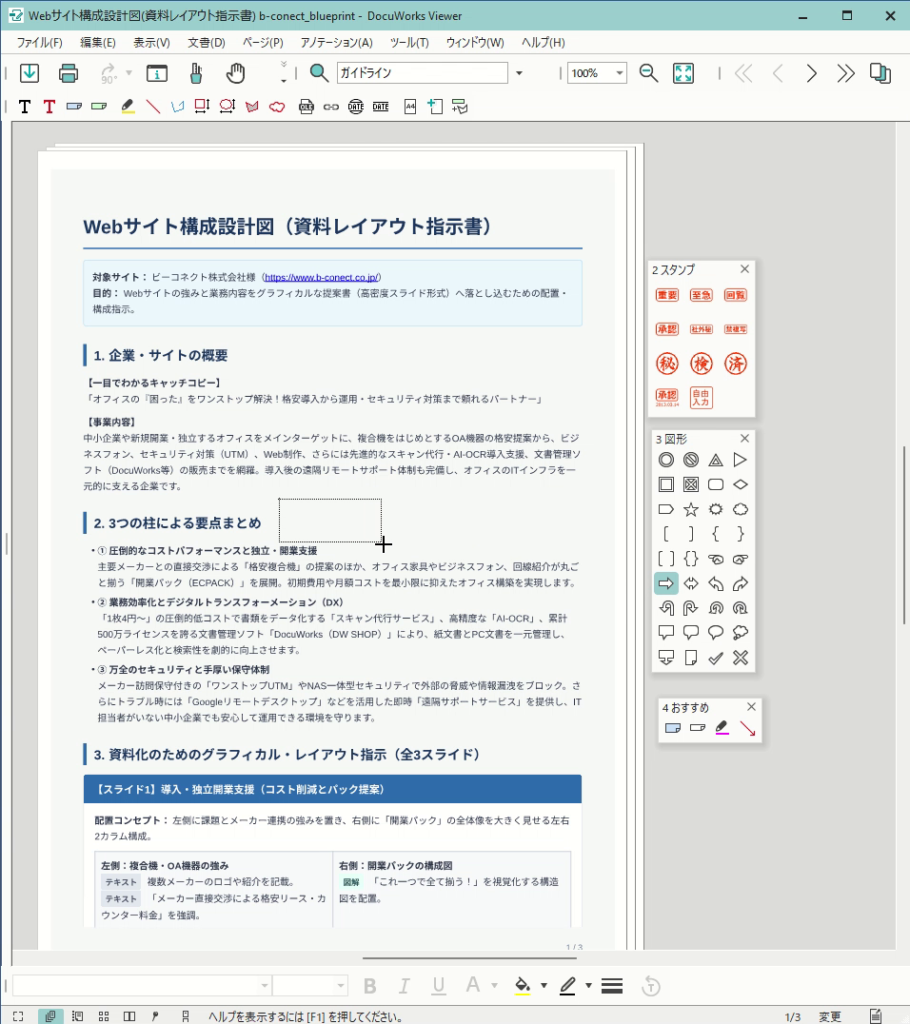Viewport: 910px width, 1024px height.
Task: Click the magnifier search icon
Action: (319, 73)
